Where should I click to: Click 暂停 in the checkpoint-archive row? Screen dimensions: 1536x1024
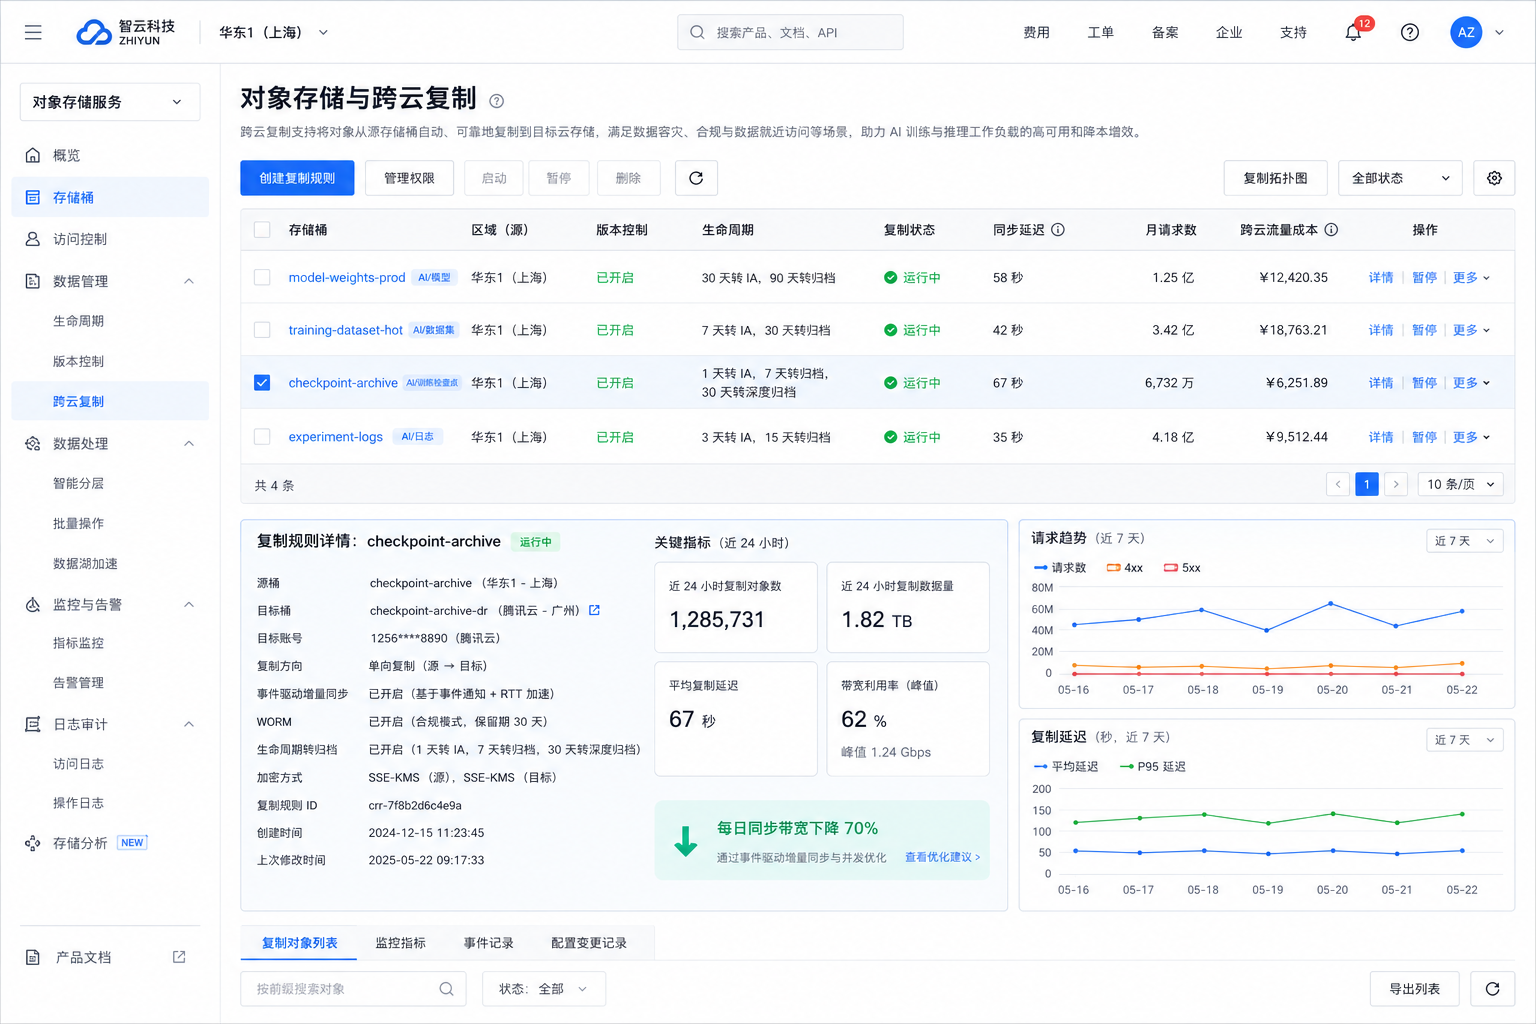tap(1424, 383)
